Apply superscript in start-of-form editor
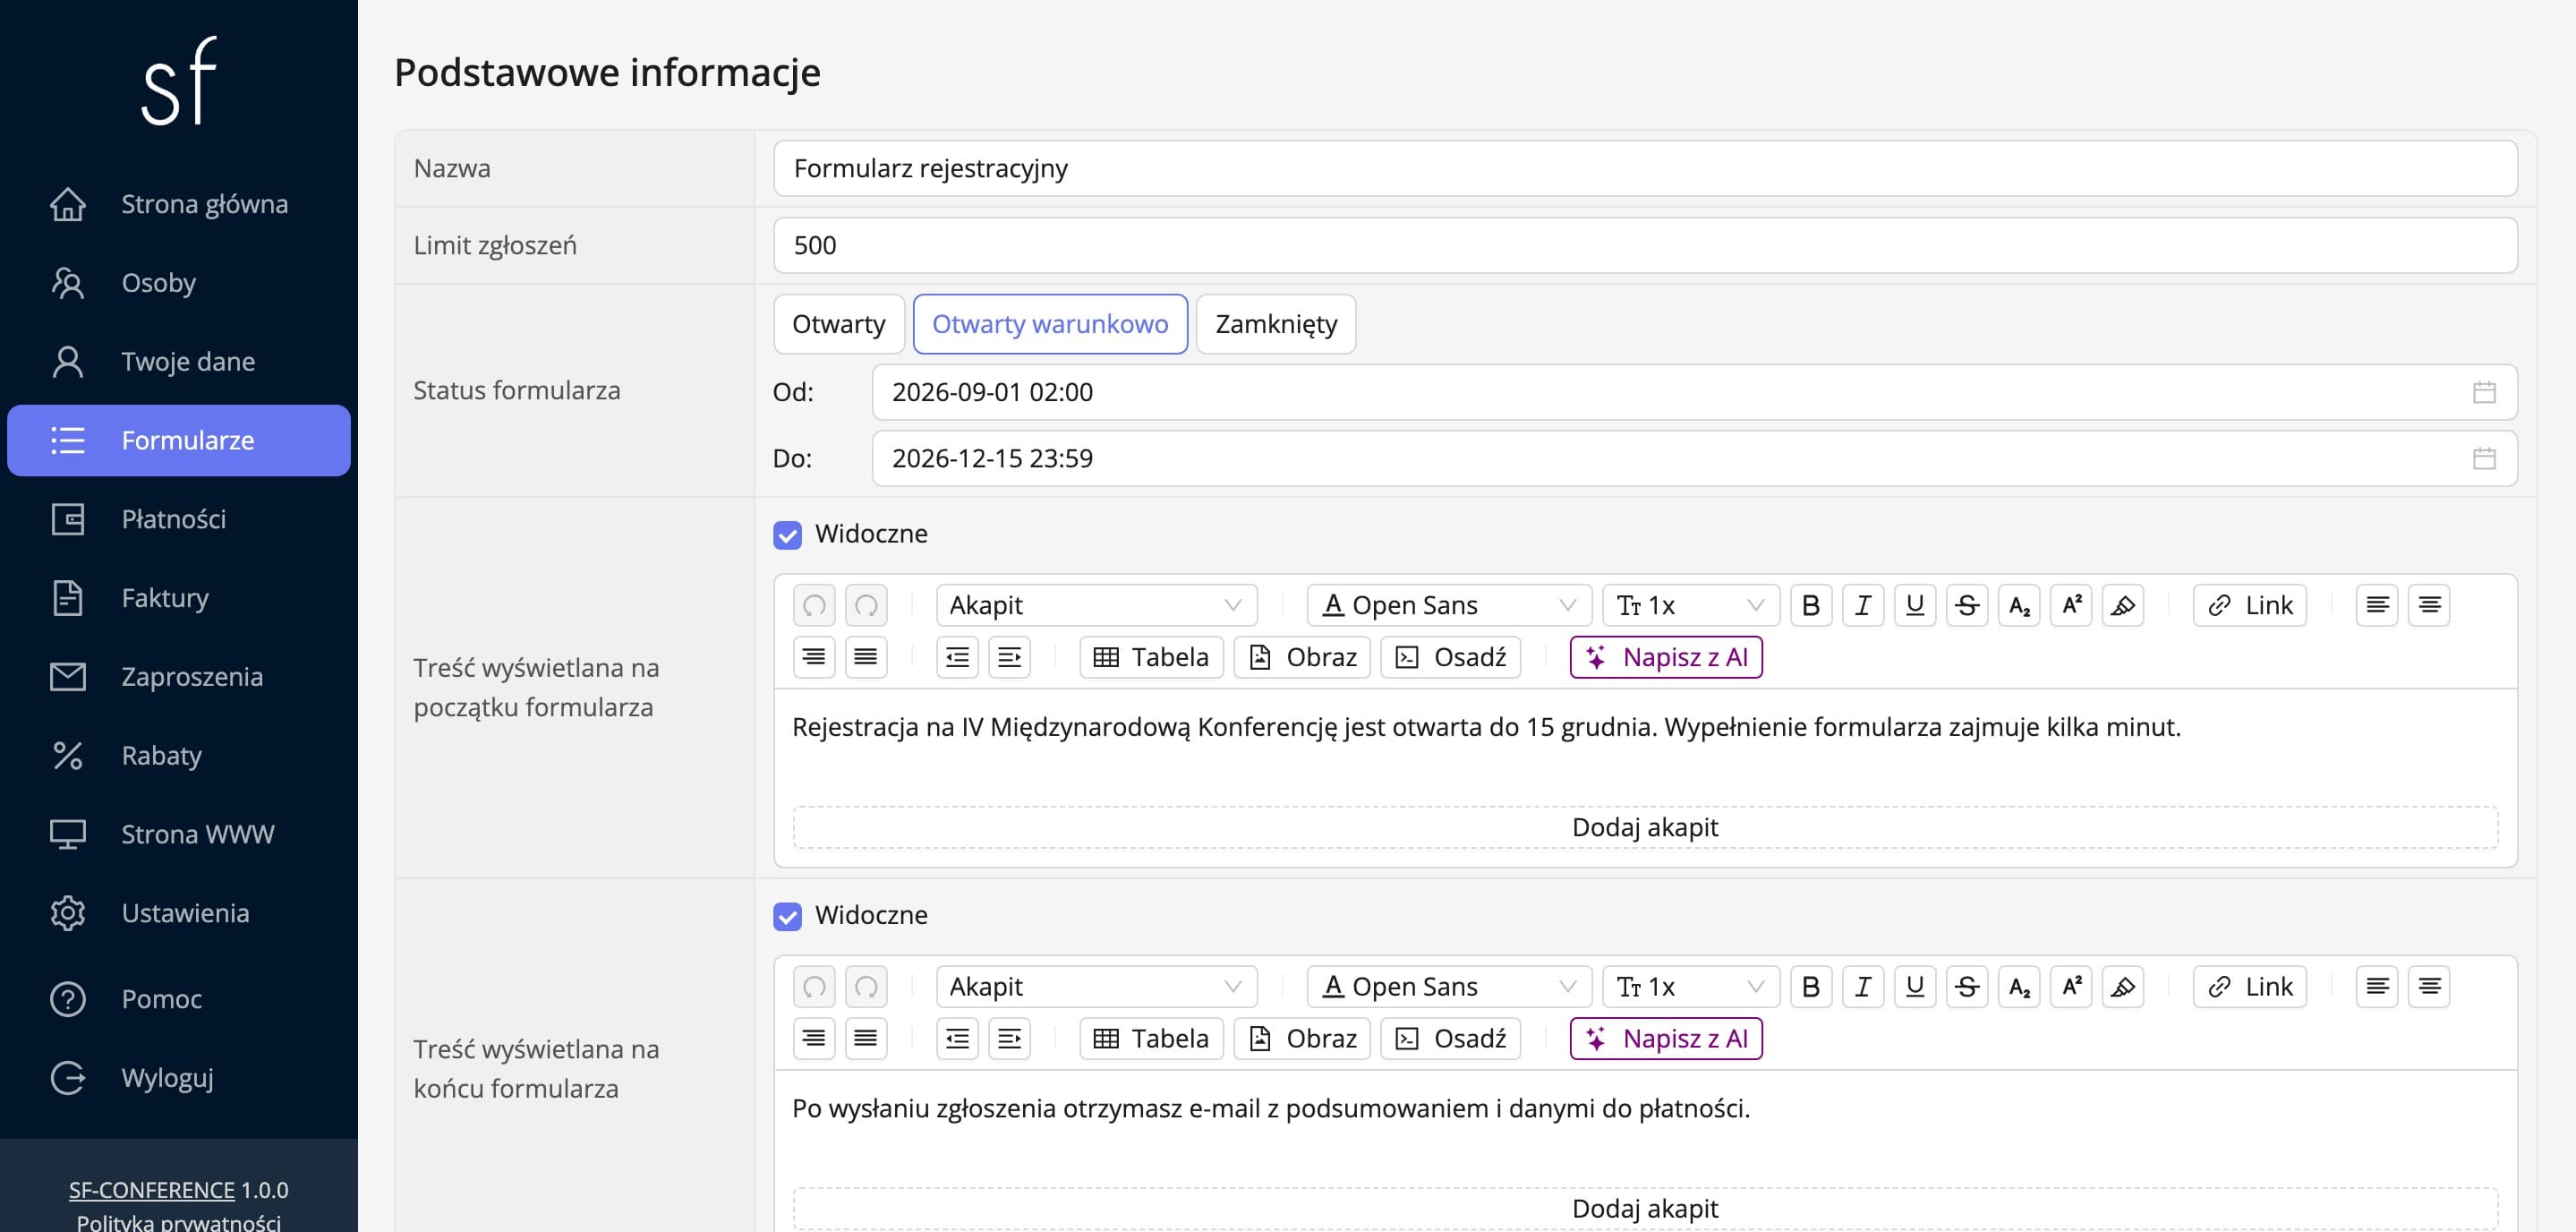This screenshot has width=2576, height=1232. 2070,605
